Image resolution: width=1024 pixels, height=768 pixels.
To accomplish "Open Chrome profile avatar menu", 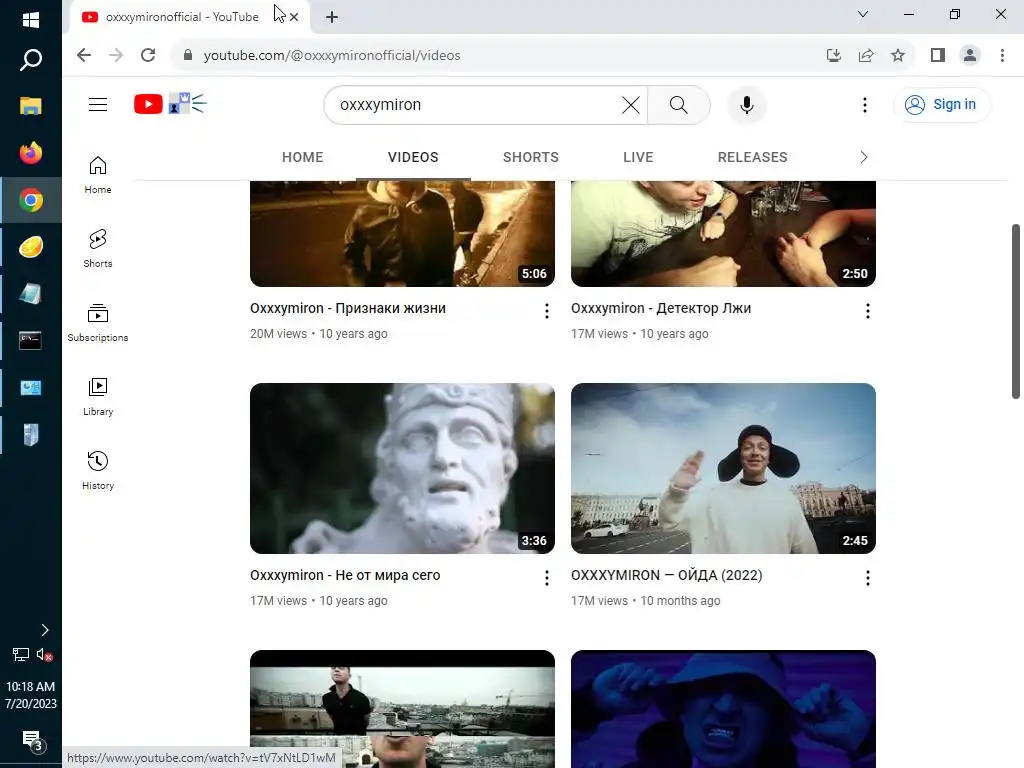I will 970,56.
